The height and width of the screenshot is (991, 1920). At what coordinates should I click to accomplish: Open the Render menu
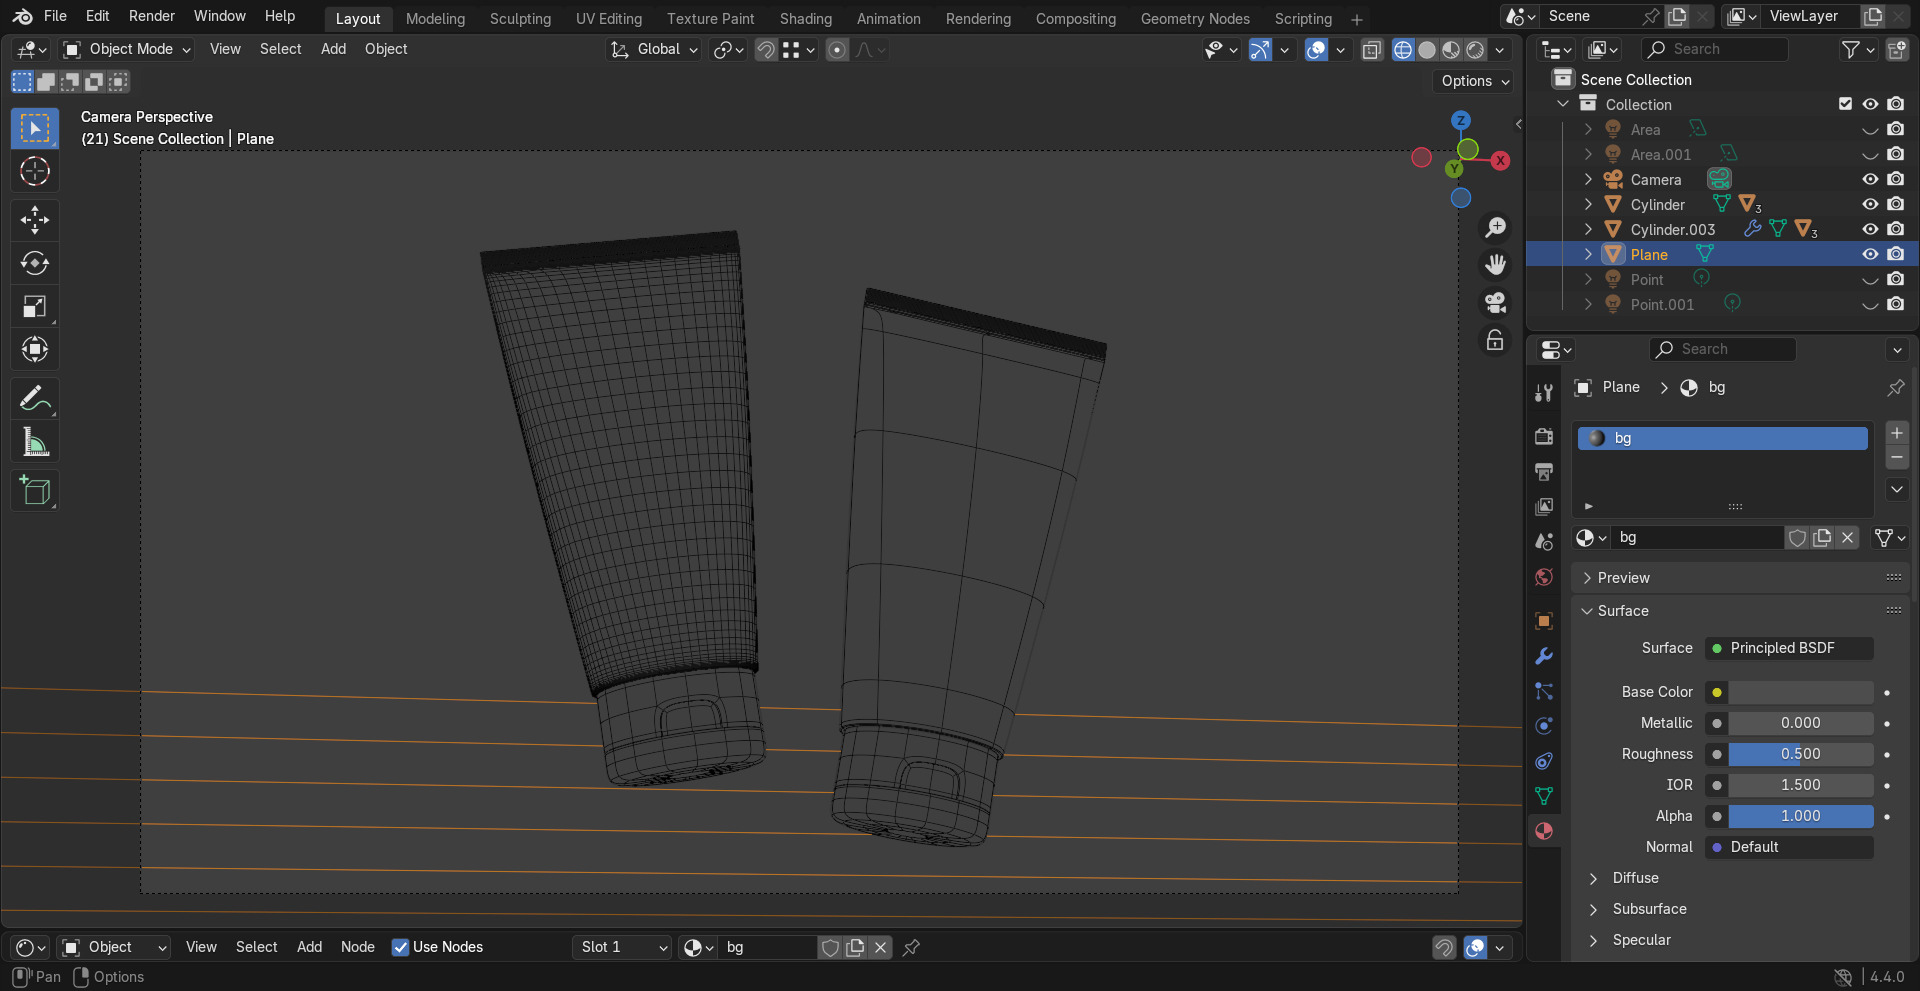pyautogui.click(x=152, y=16)
